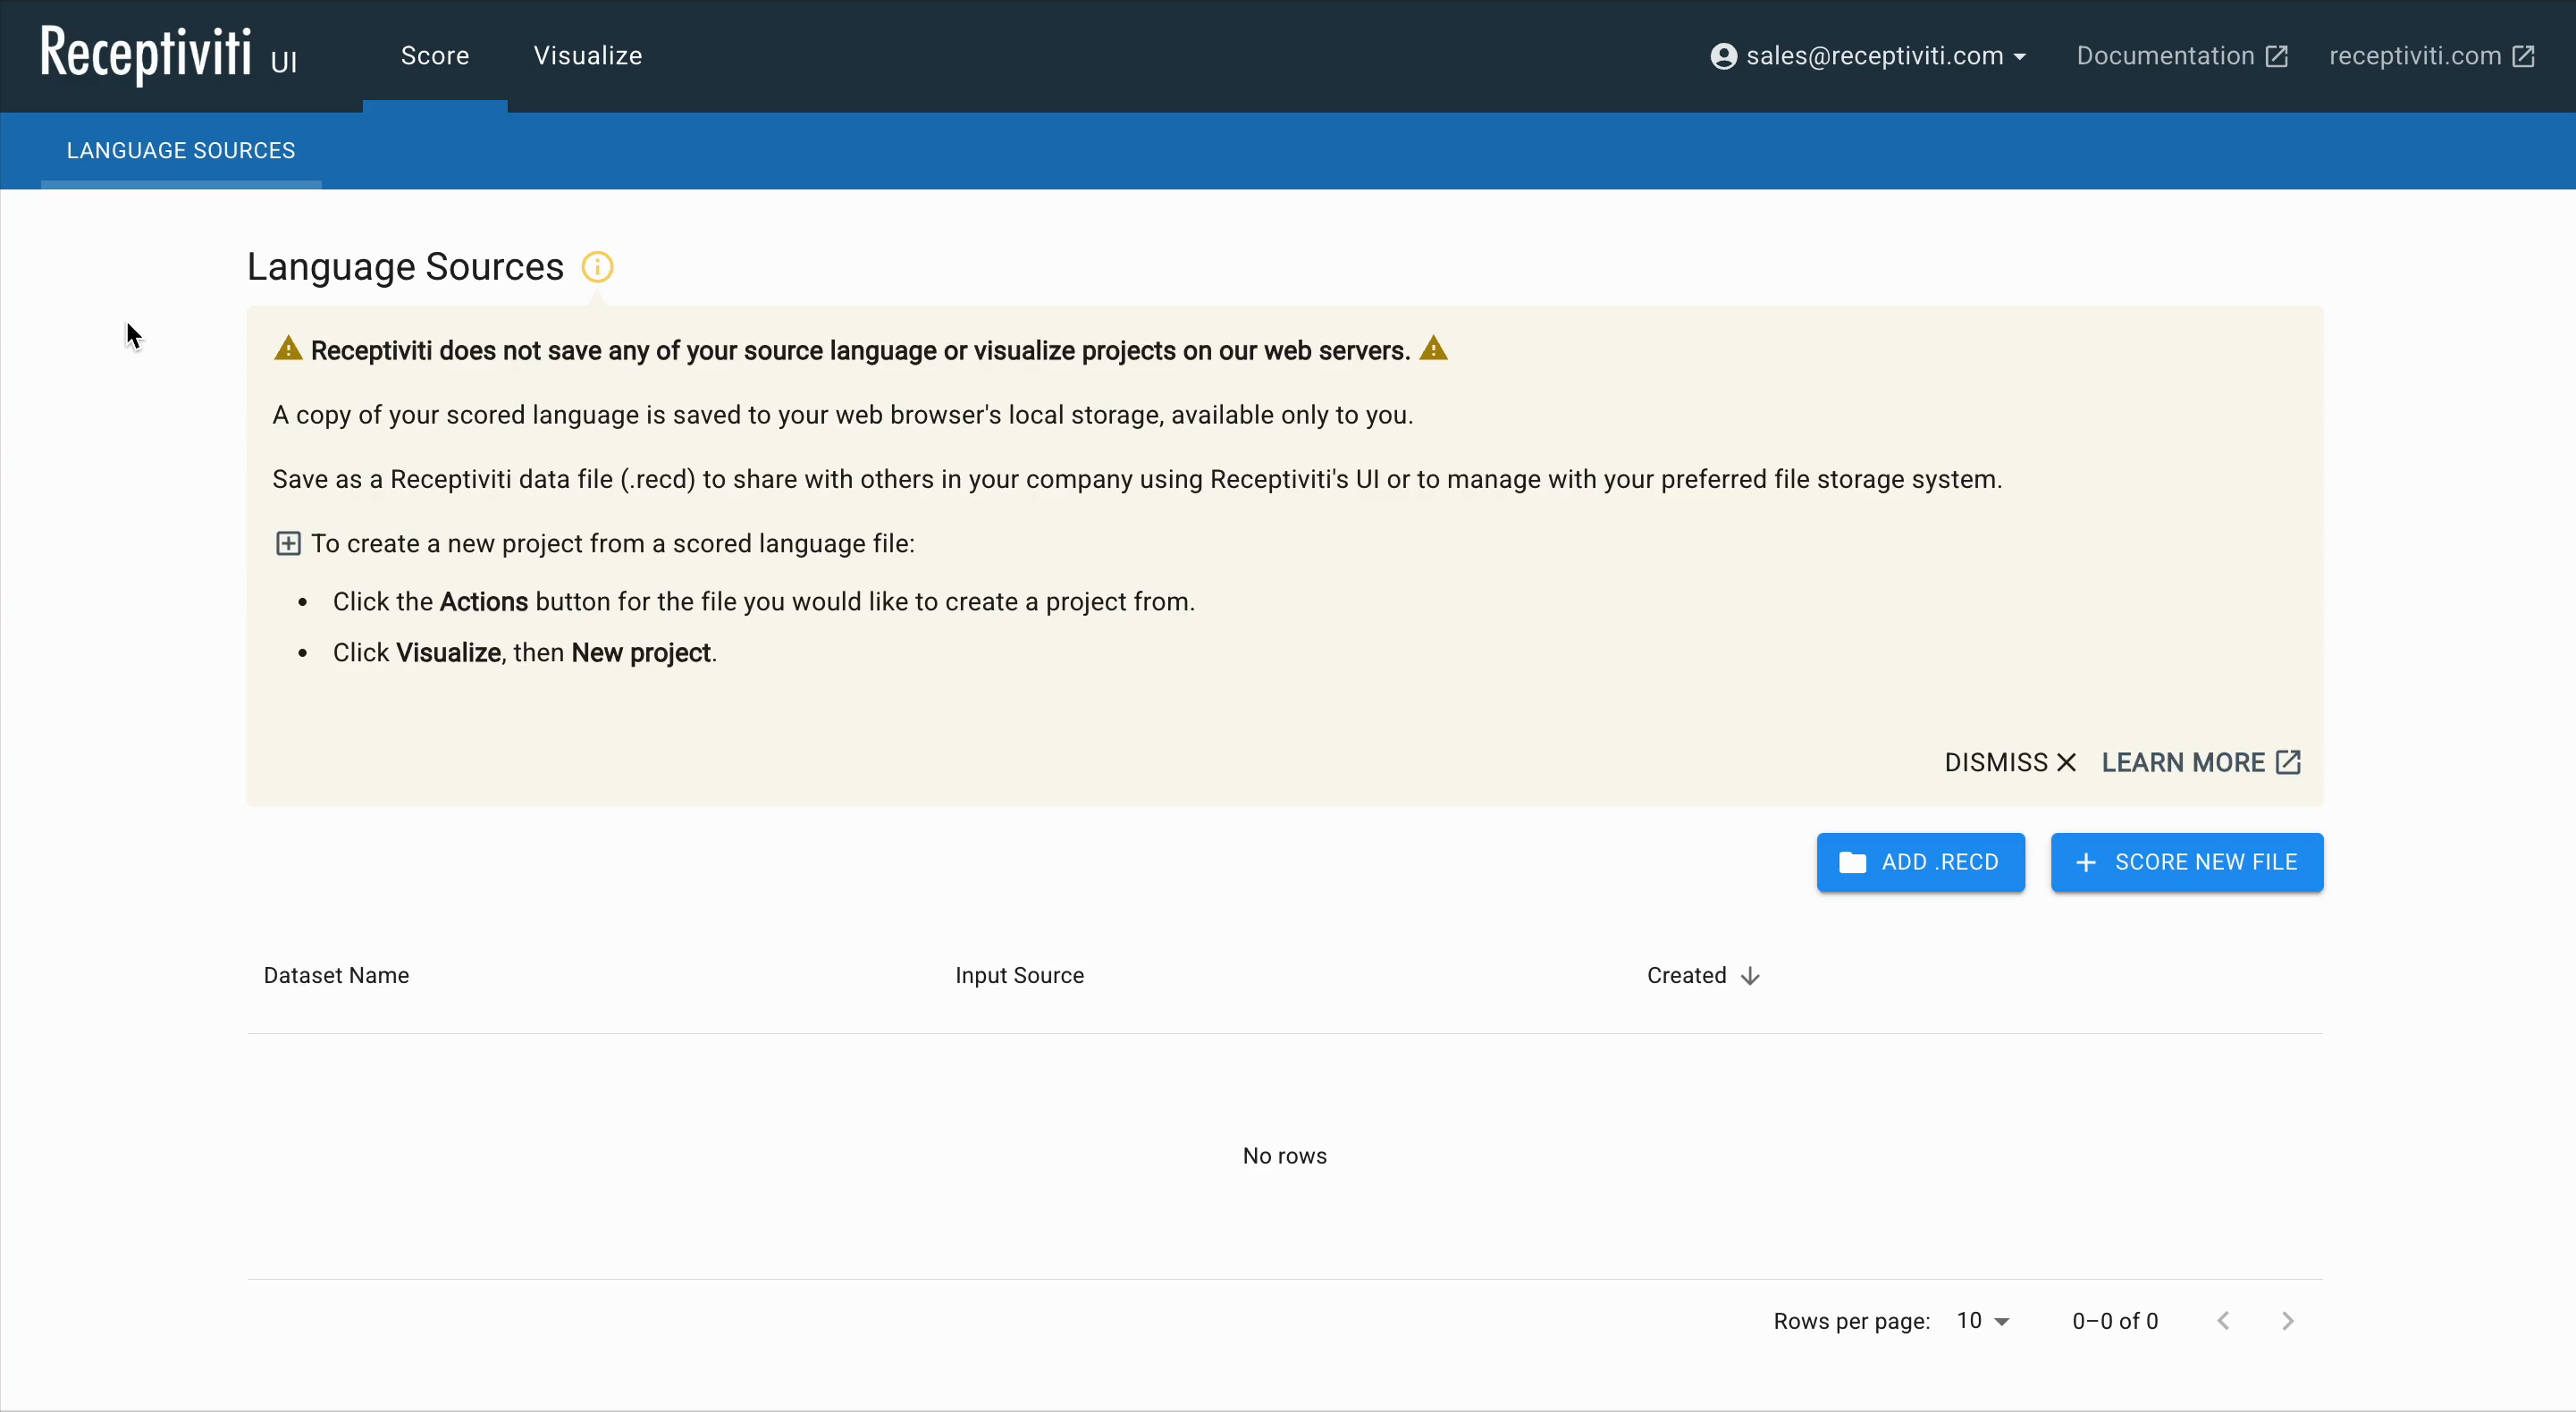This screenshot has width=2576, height=1412.
Task: Open the rows per page dropdown
Action: (x=1983, y=1320)
